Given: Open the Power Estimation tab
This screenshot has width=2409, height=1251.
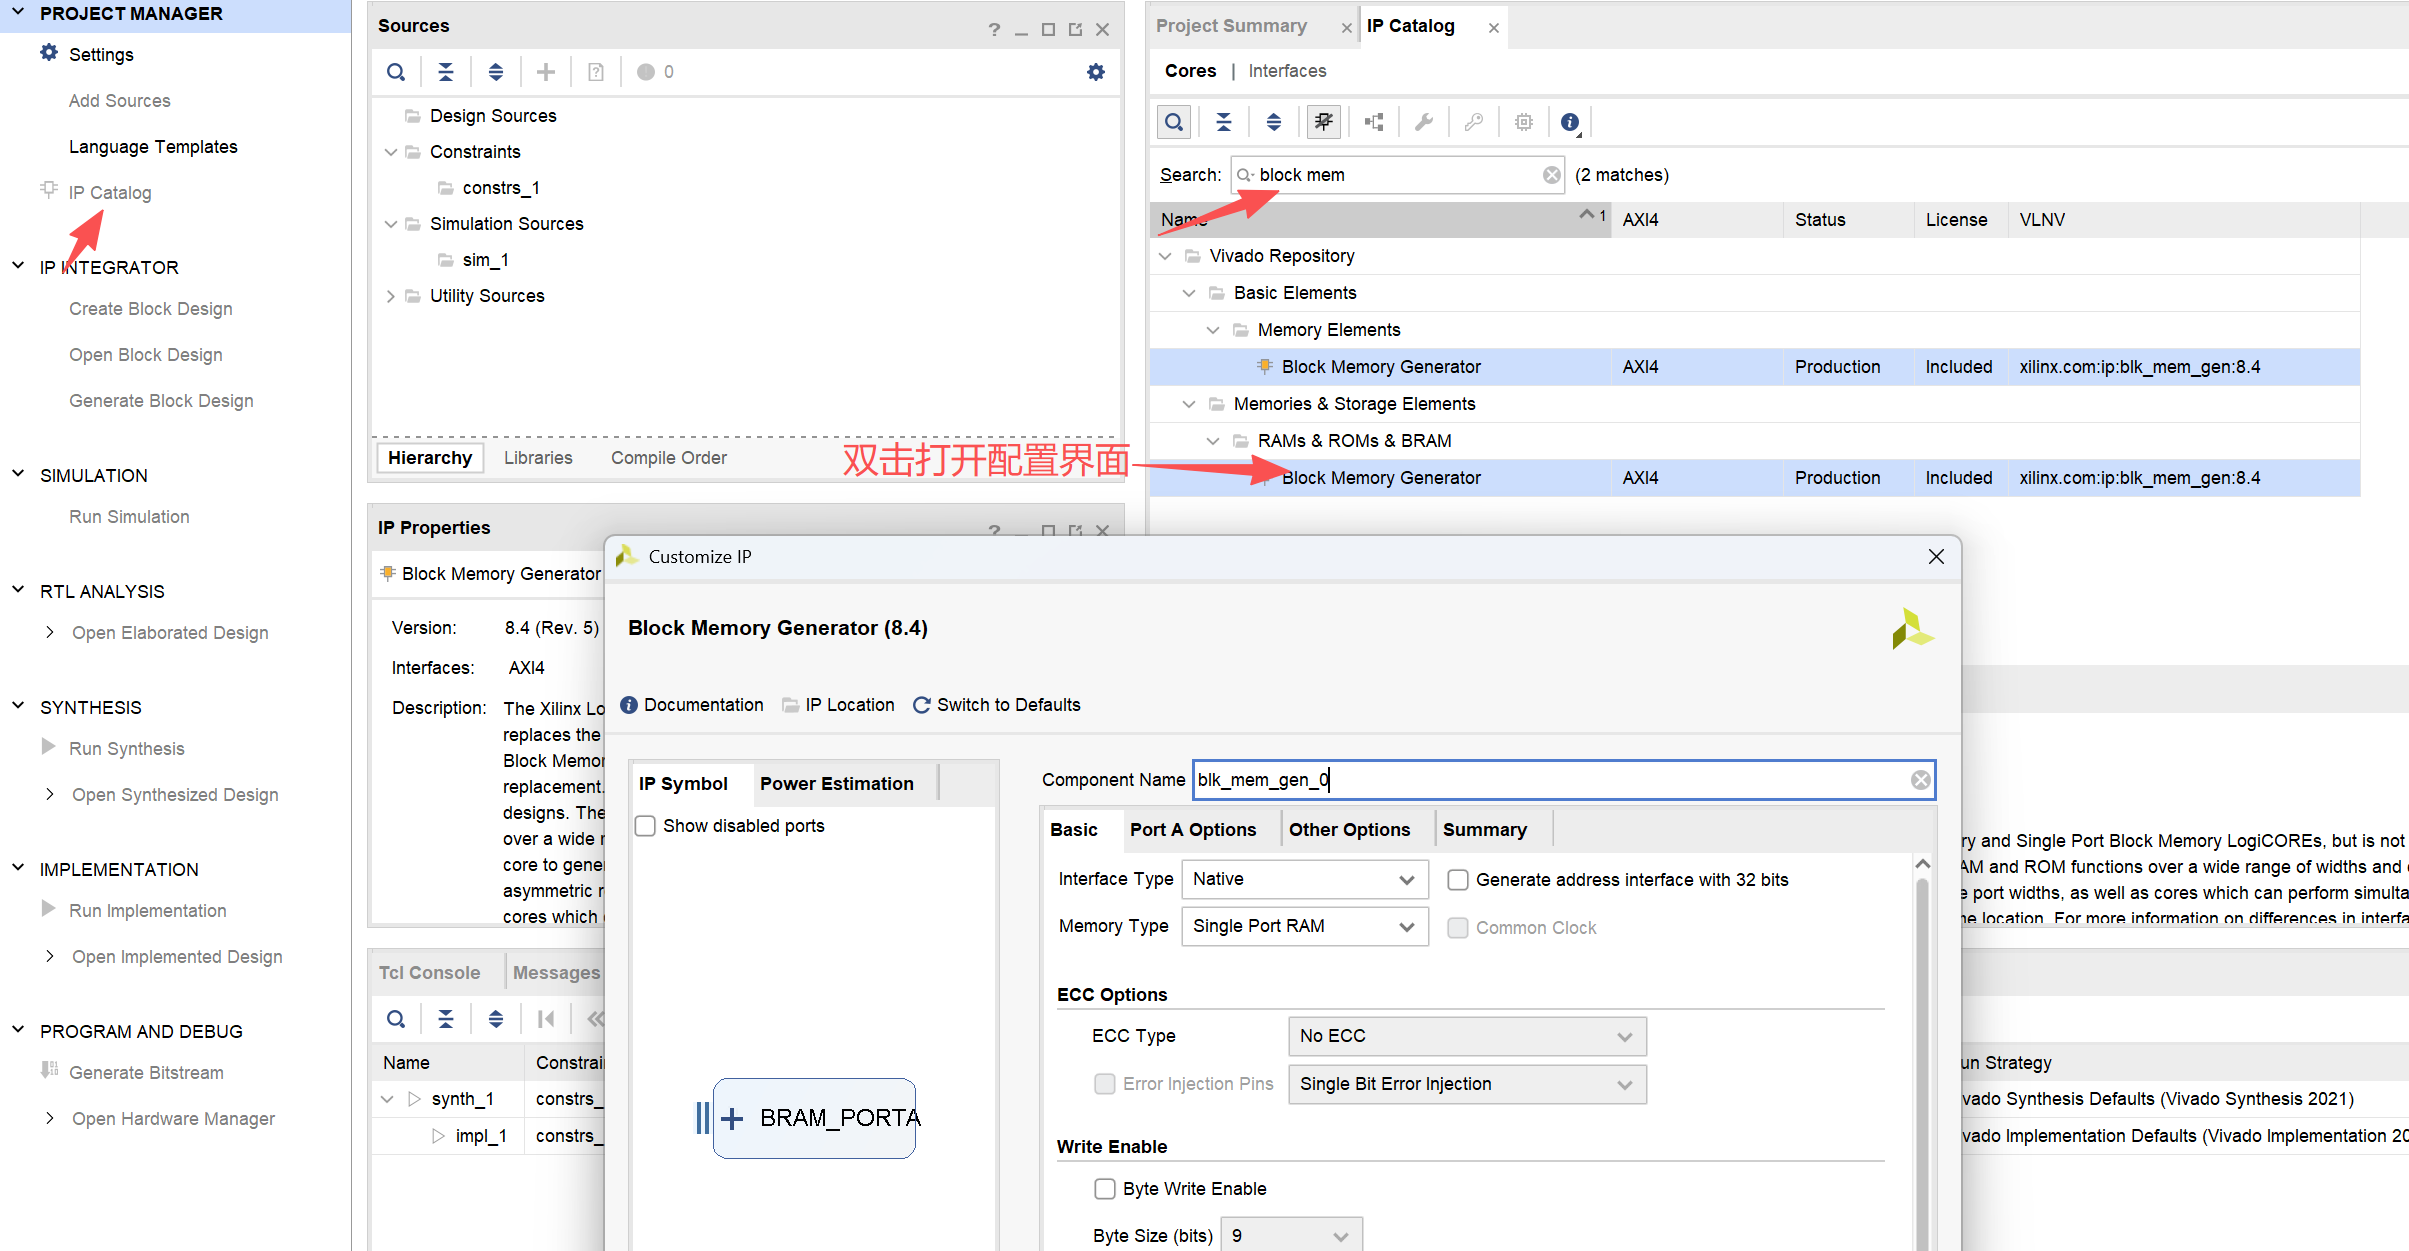Looking at the screenshot, I should click(836, 784).
